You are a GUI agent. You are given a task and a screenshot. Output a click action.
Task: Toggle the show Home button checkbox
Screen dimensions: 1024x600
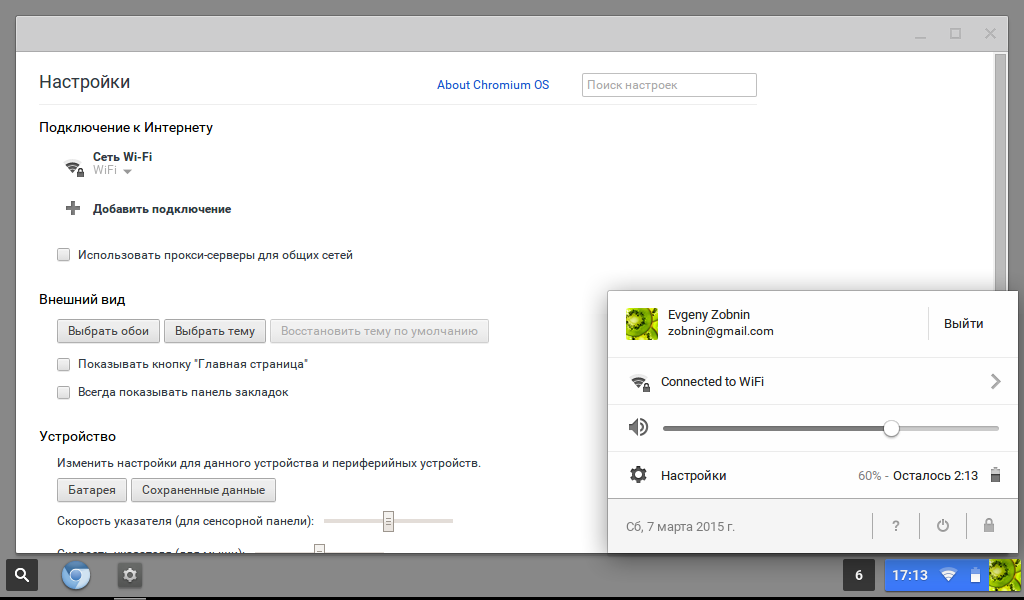click(x=64, y=364)
